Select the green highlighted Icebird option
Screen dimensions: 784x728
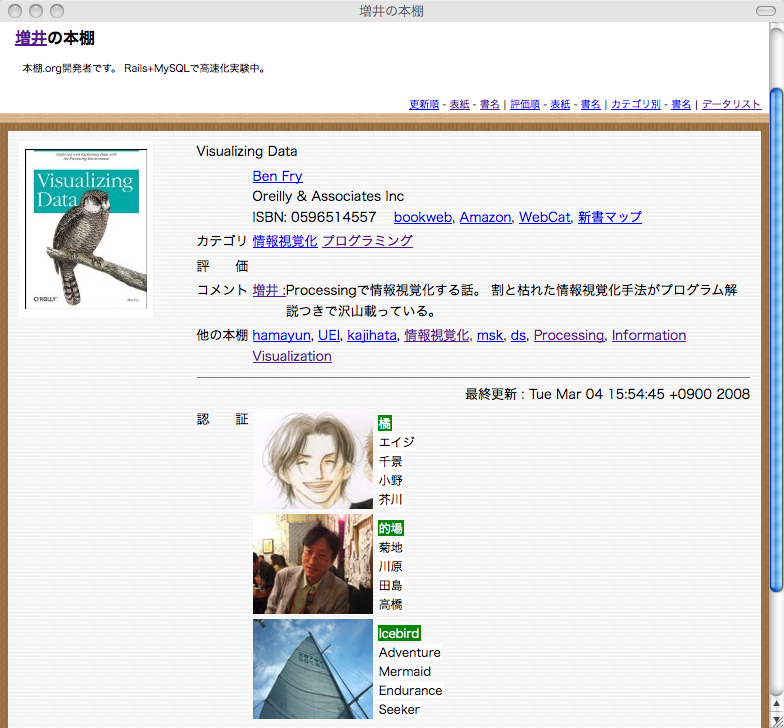point(399,633)
